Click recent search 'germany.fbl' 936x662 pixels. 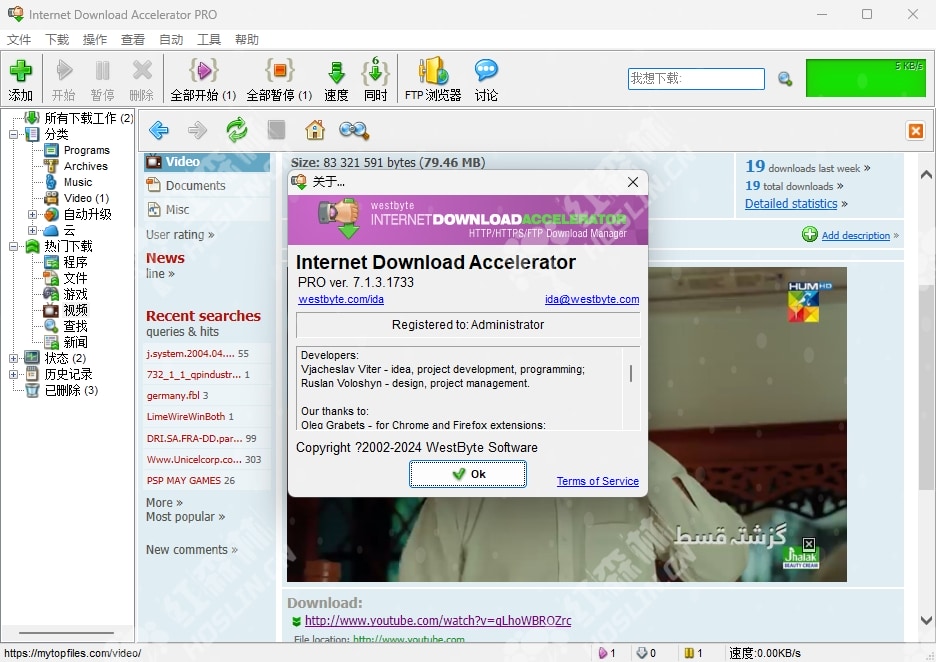(x=173, y=395)
